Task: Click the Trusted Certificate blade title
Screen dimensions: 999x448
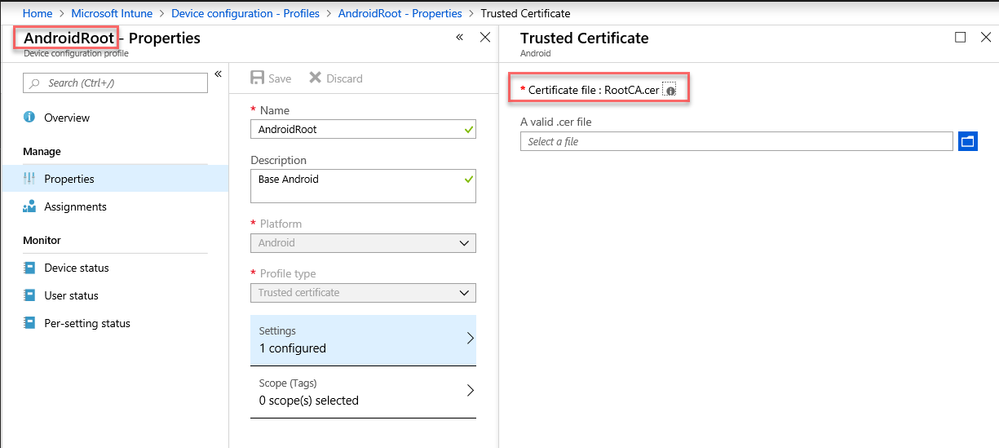Action: [x=584, y=38]
